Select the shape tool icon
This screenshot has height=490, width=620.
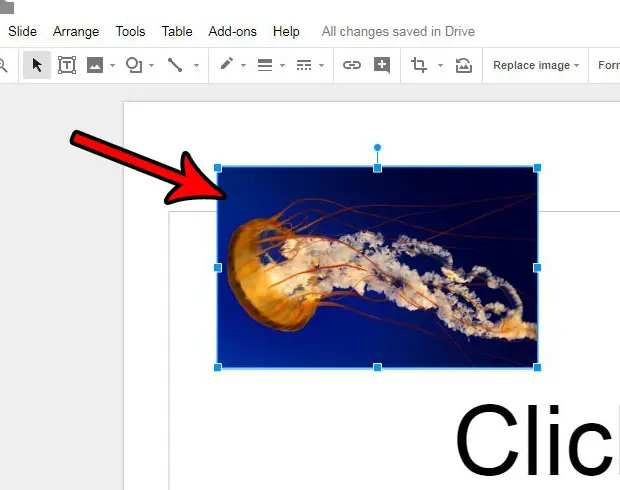134,65
